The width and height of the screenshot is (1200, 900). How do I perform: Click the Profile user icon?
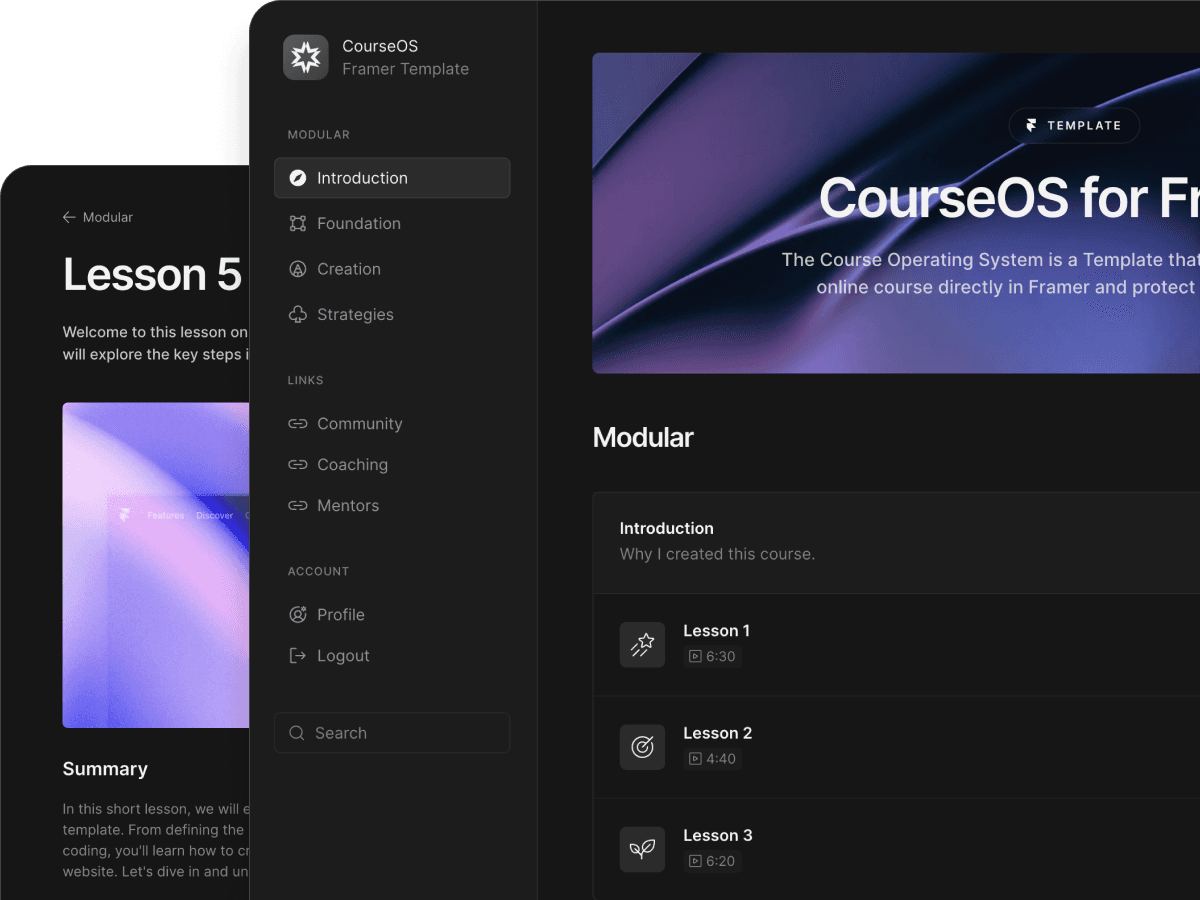[297, 615]
